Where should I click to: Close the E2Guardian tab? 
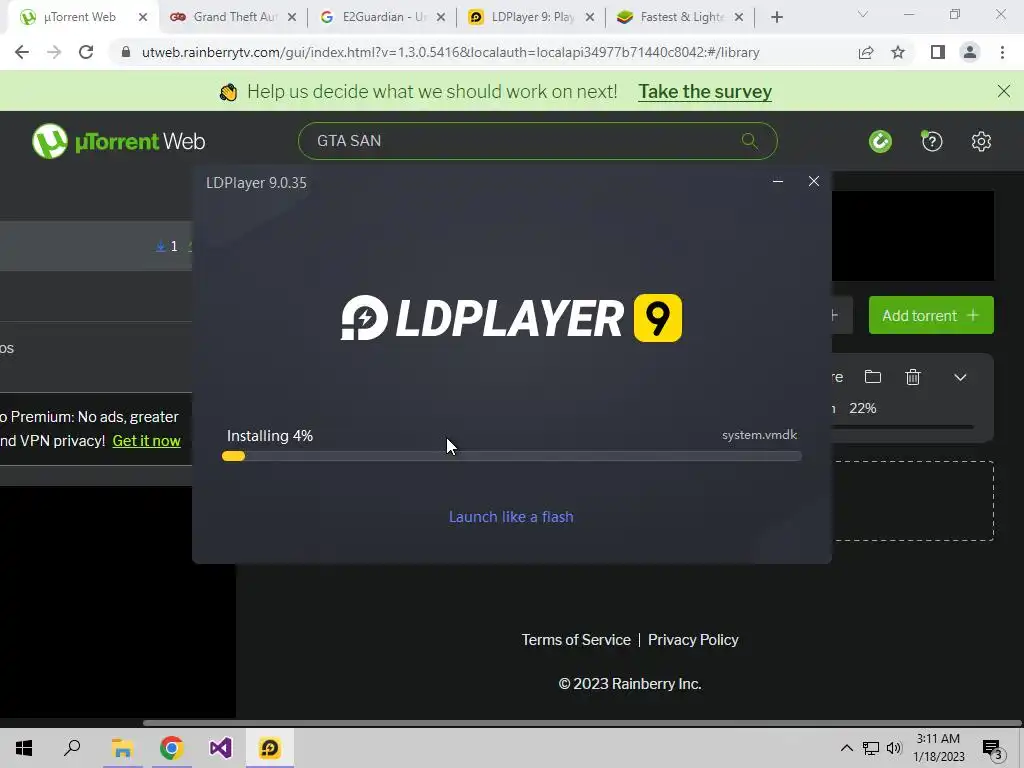point(441,18)
